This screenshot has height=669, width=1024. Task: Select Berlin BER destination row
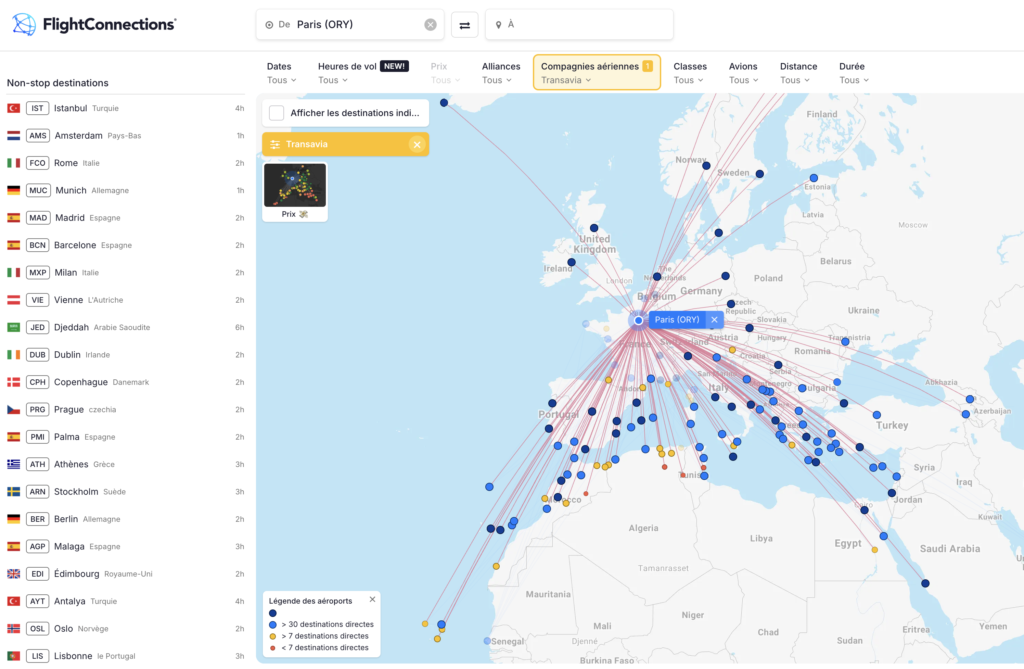pyautogui.click(x=125, y=519)
